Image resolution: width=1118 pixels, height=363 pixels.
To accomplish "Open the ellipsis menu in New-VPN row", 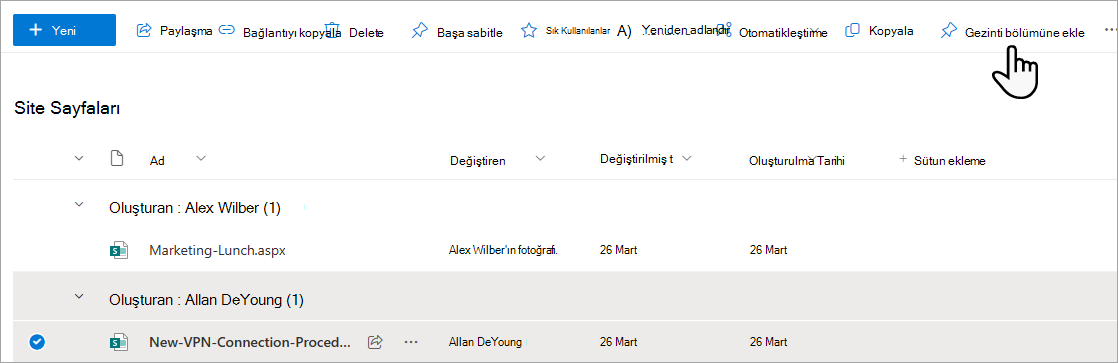I will pyautogui.click(x=410, y=342).
